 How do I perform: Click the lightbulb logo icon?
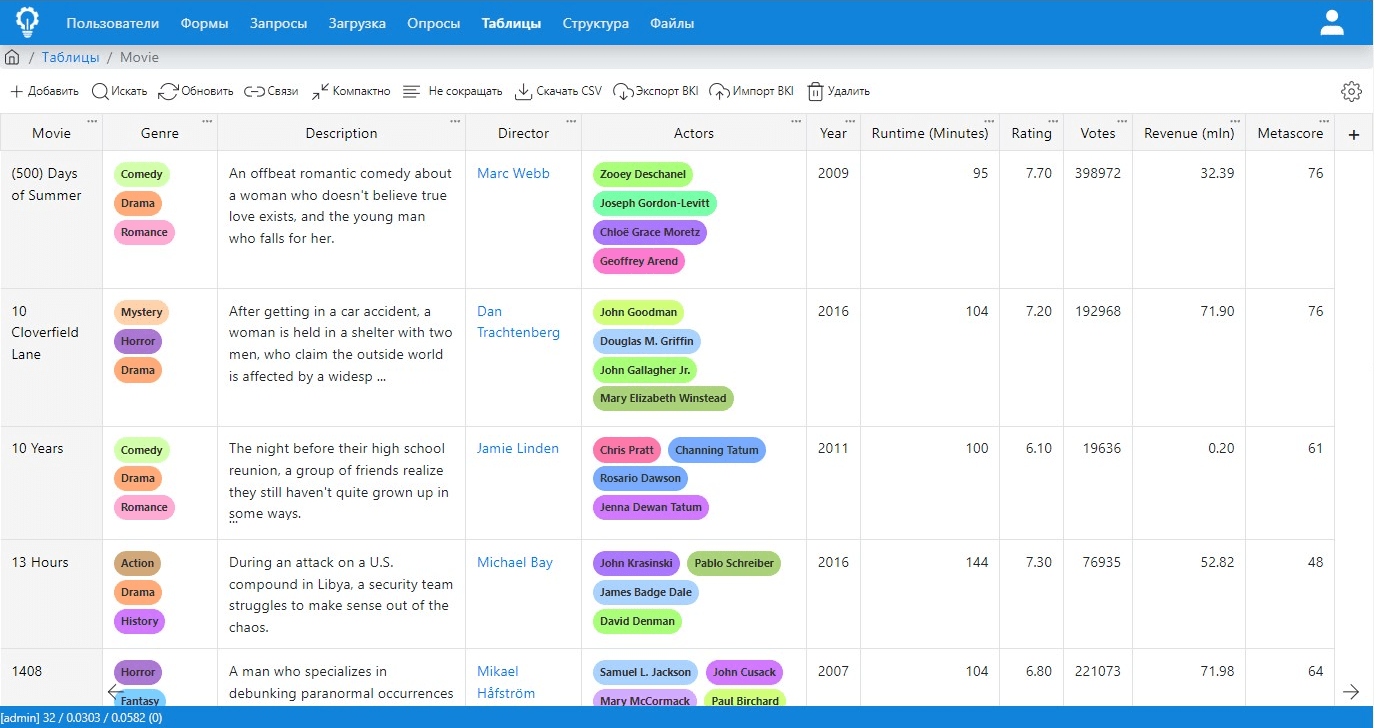[27, 22]
